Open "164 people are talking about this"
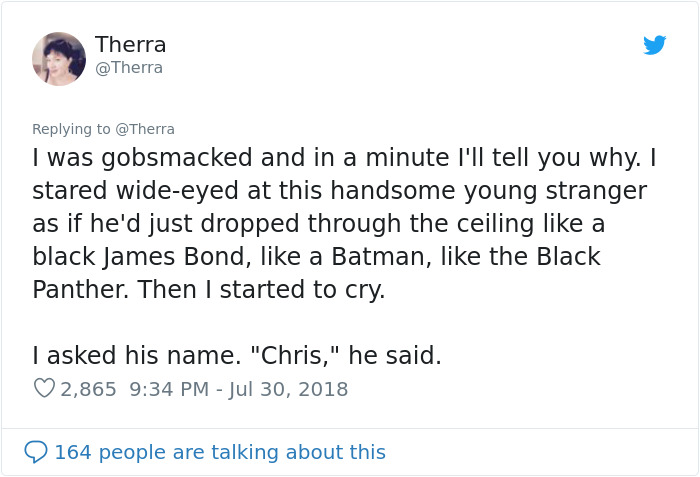This screenshot has width=700, height=477. 219,452
